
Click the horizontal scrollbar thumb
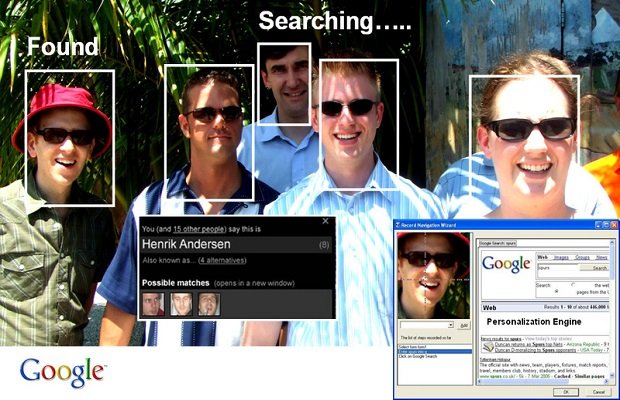525,381
